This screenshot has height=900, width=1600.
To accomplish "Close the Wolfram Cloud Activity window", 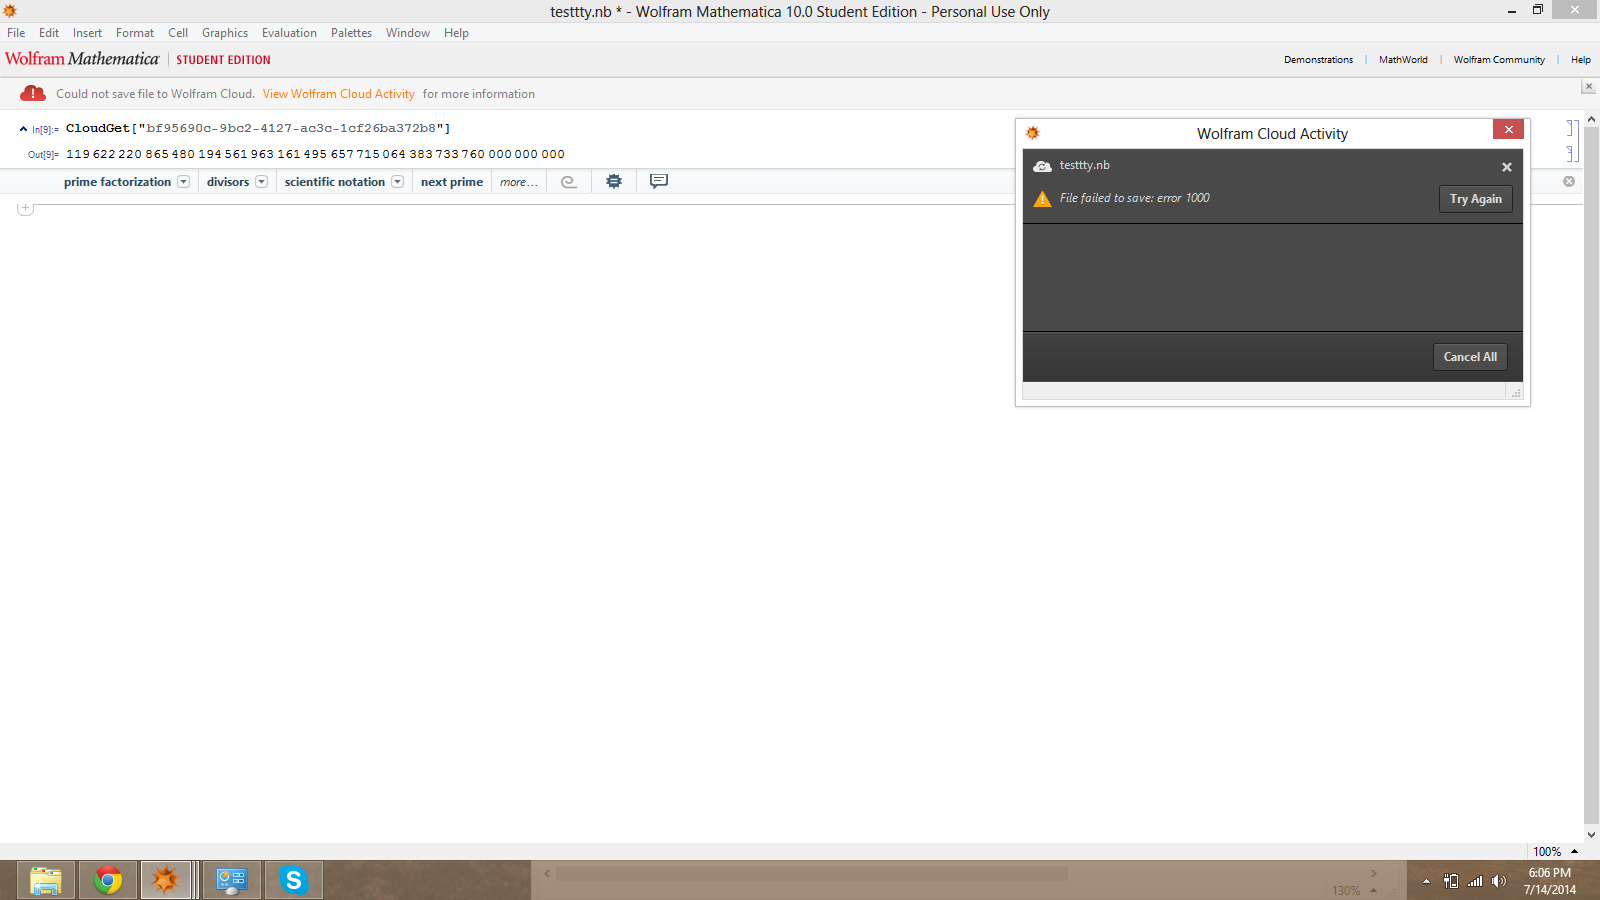I will (x=1508, y=129).
